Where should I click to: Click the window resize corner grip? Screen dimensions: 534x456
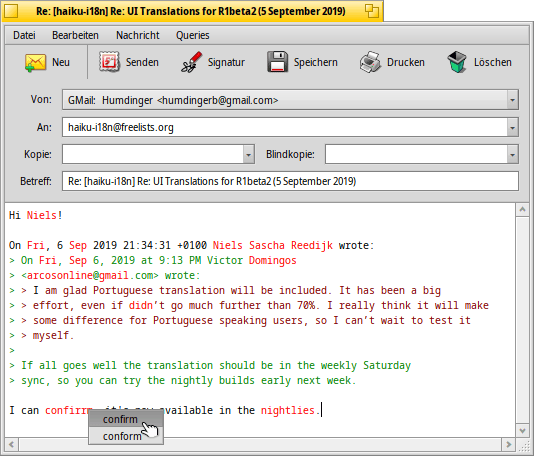click(x=523, y=445)
